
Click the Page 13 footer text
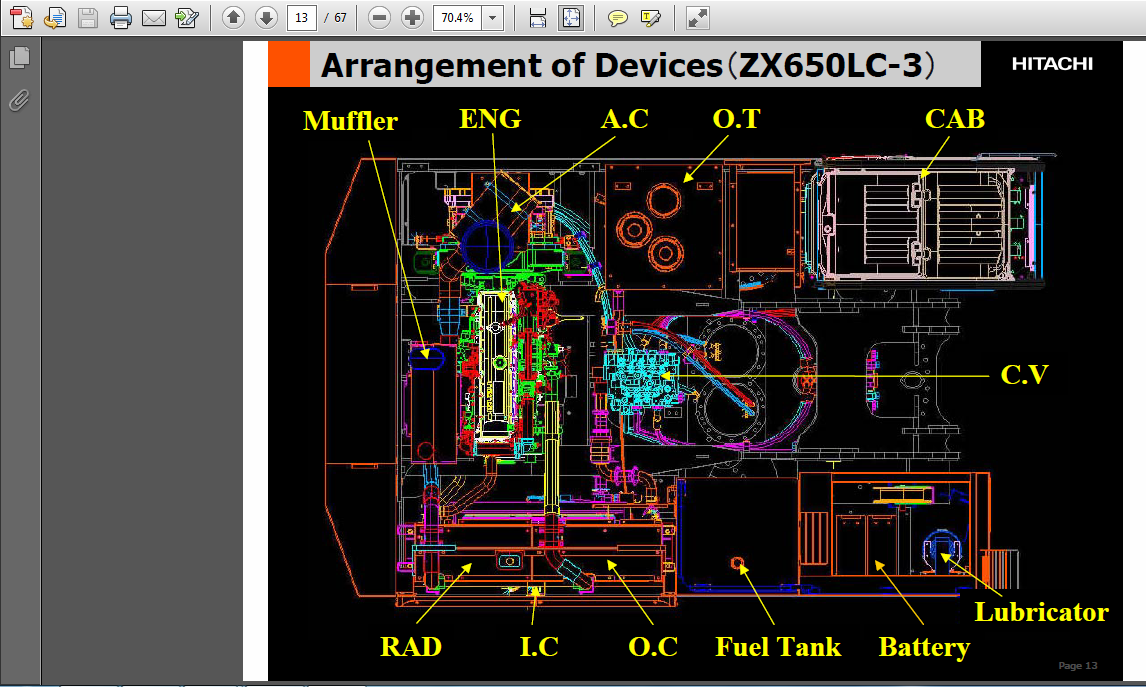(x=1078, y=665)
